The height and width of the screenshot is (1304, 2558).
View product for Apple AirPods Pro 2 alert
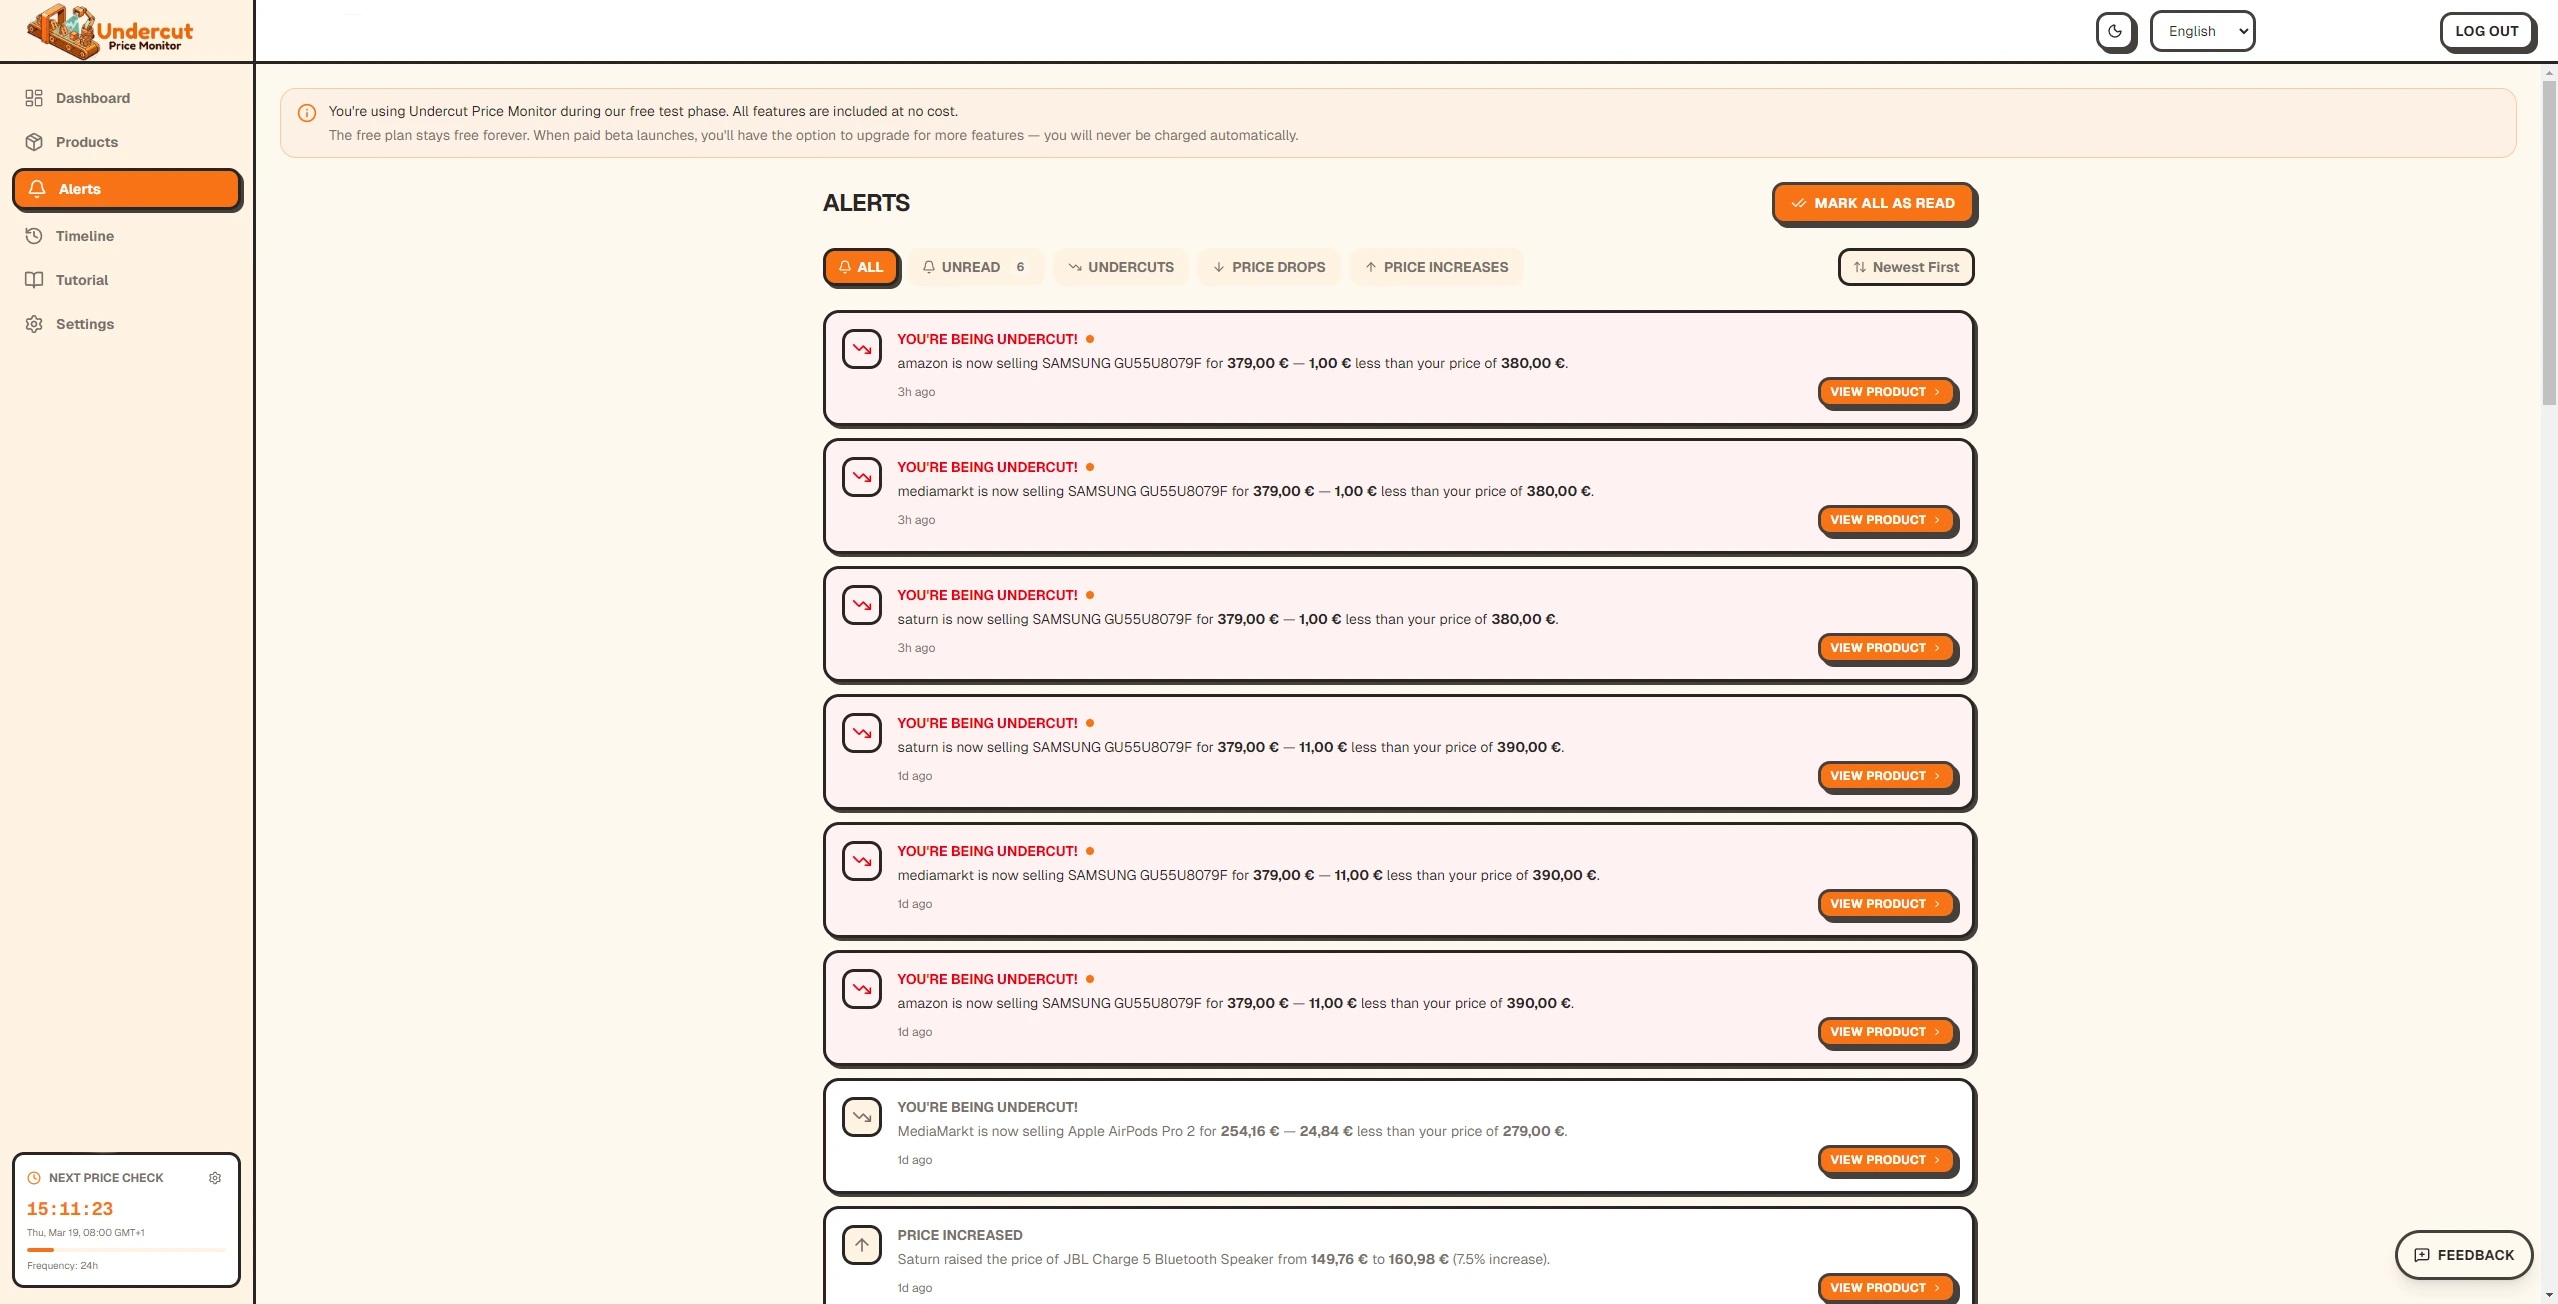pos(1884,1160)
